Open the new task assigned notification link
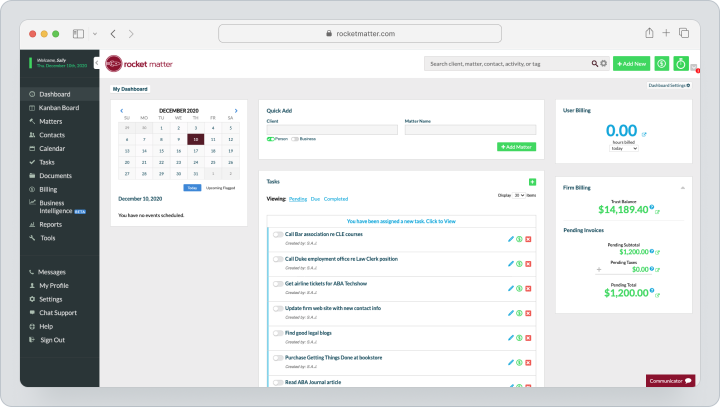Viewport: 720px width, 407px height. click(401, 221)
